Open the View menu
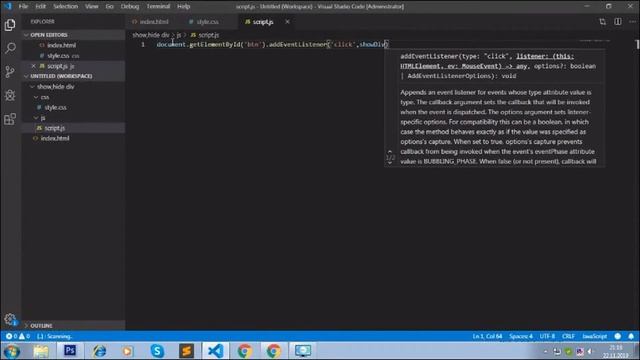This screenshot has height=360, width=640. (x=92, y=6)
